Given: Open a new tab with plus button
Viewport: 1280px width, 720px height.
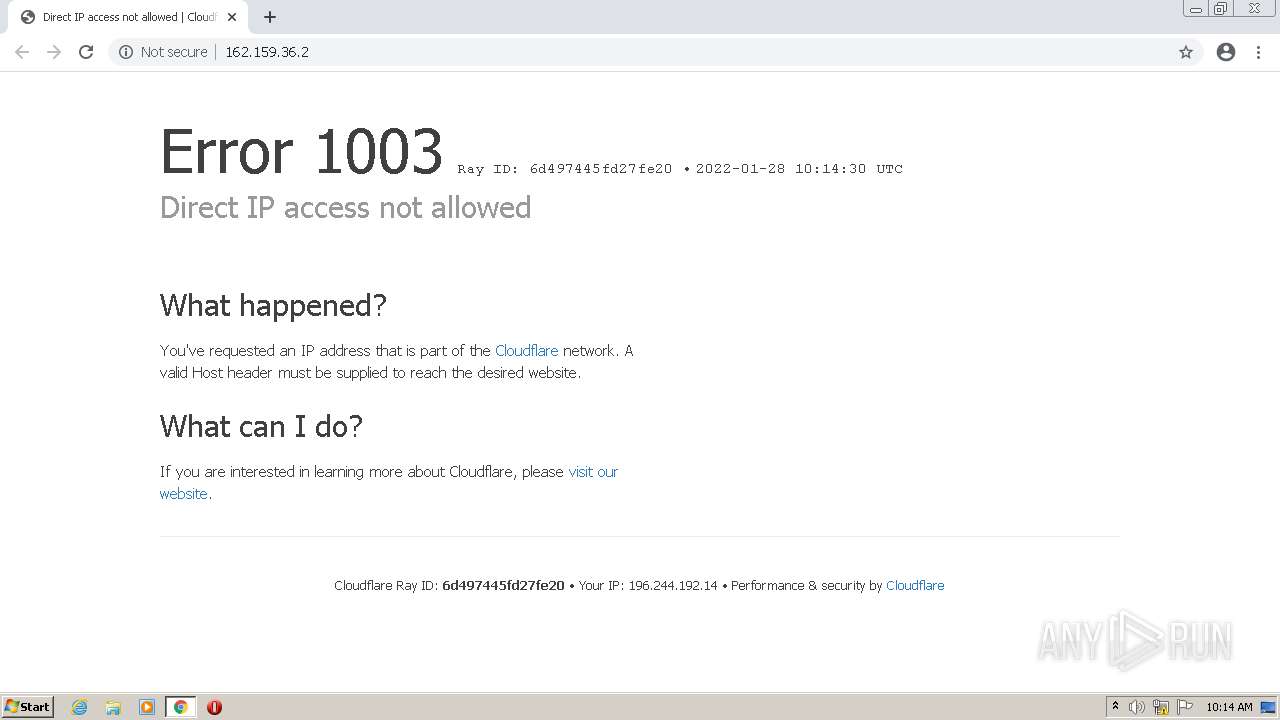Looking at the screenshot, I should (270, 17).
